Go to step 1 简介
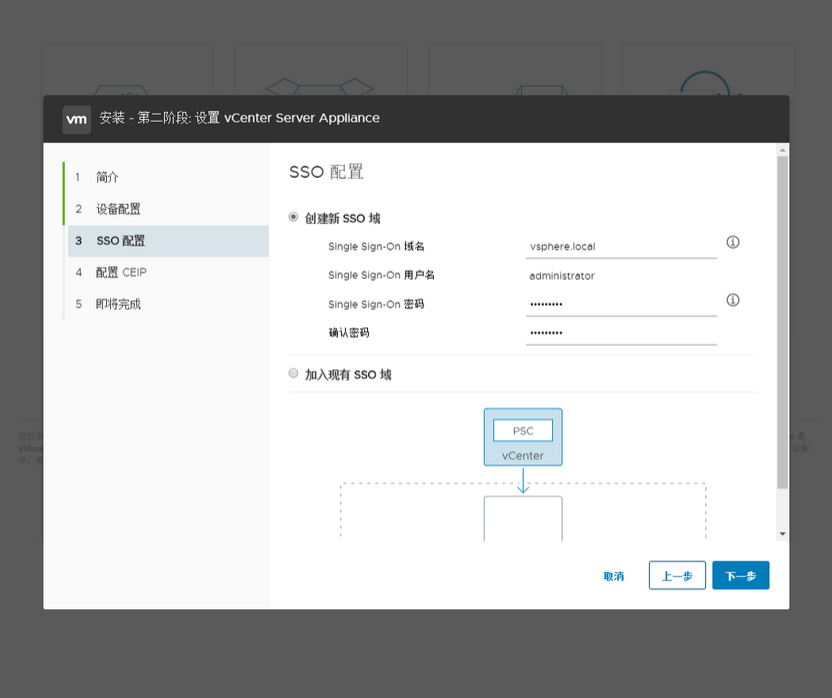 168,177
